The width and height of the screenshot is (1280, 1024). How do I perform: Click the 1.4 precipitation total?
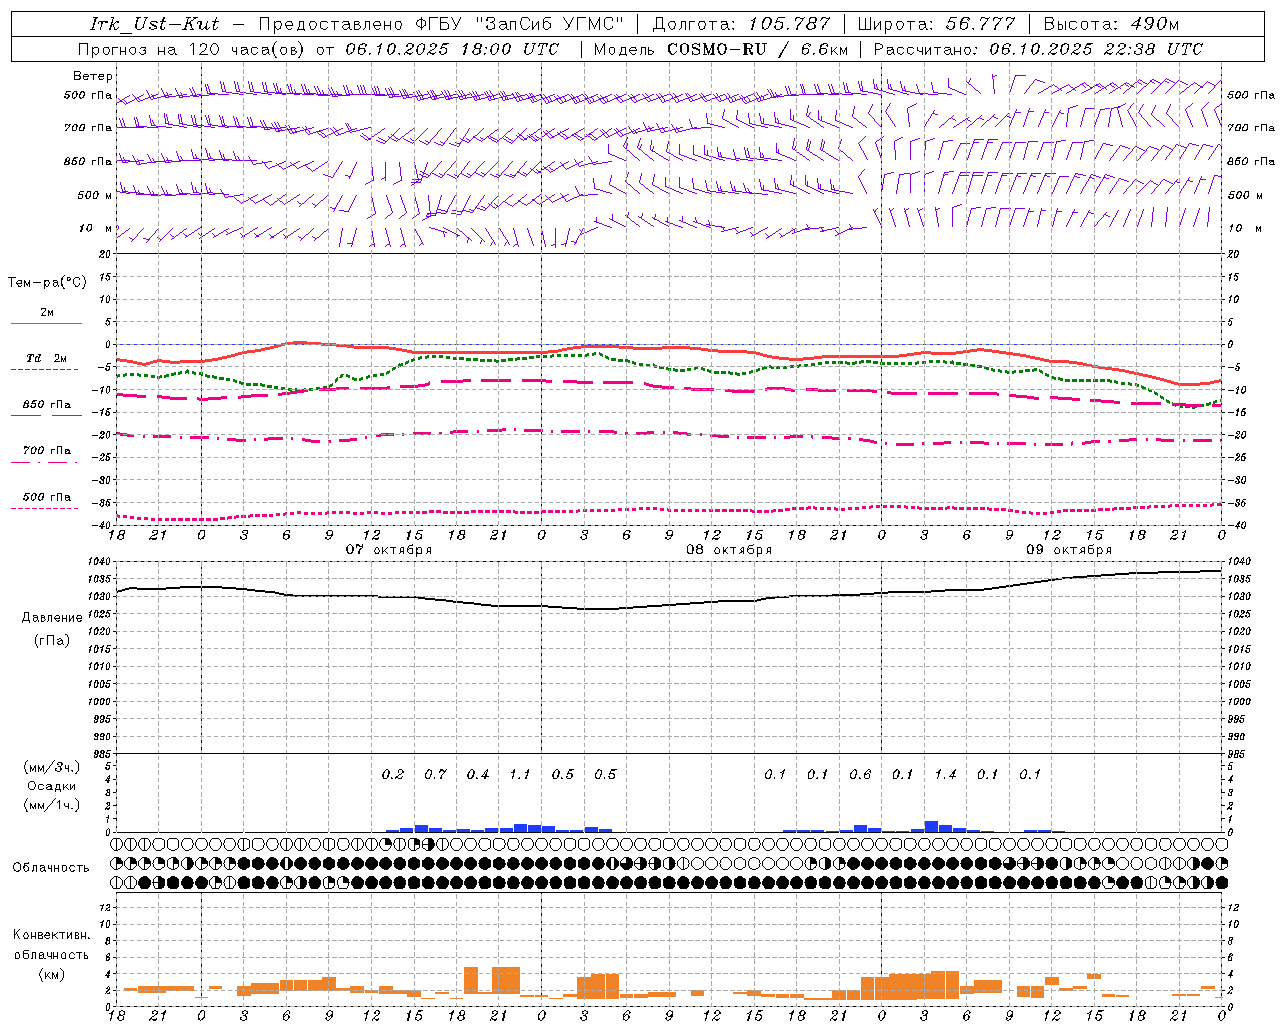945,775
